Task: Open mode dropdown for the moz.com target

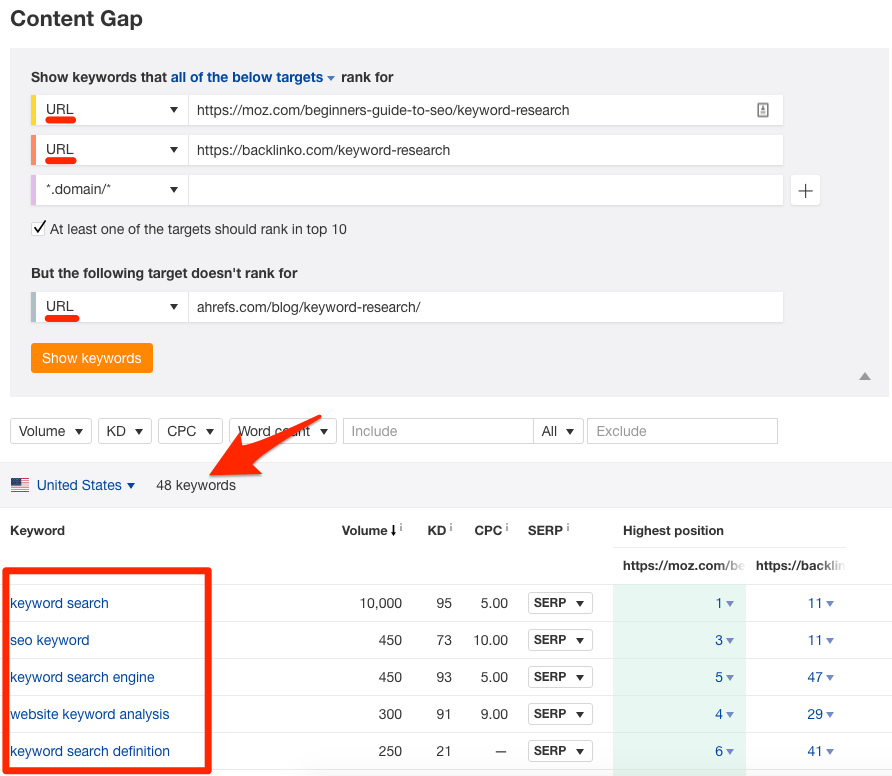Action: pyautogui.click(x=112, y=110)
